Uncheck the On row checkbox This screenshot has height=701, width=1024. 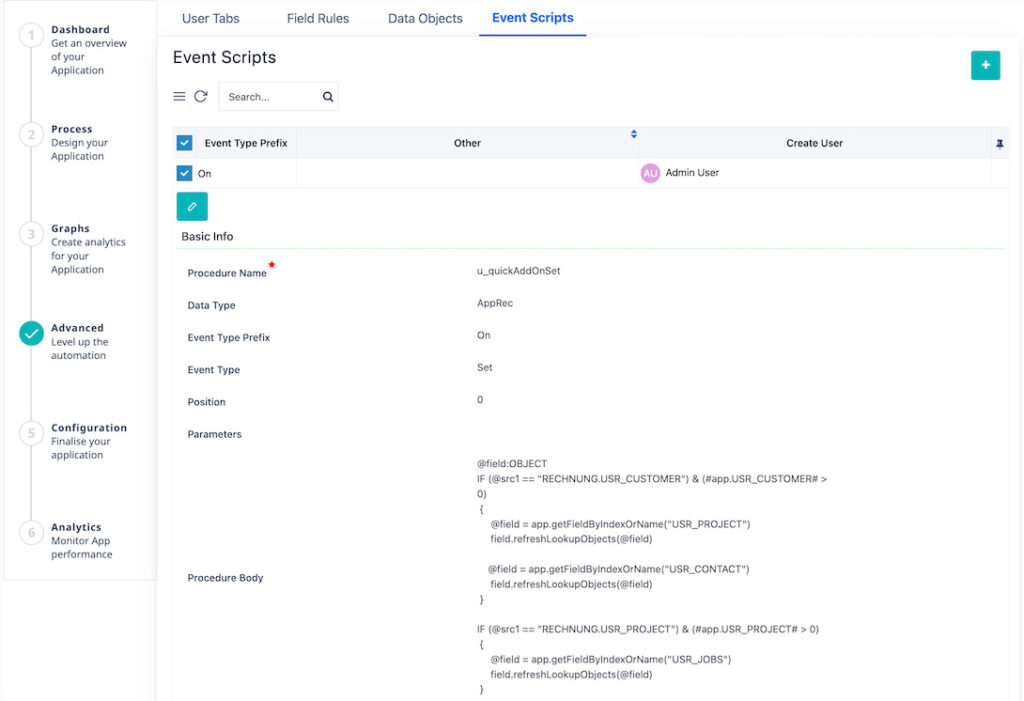[184, 173]
